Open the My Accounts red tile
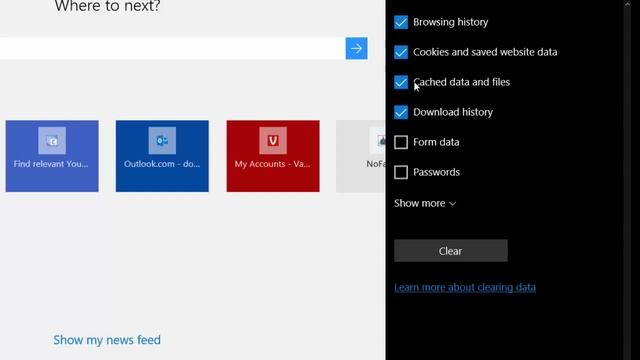 pos(273,156)
